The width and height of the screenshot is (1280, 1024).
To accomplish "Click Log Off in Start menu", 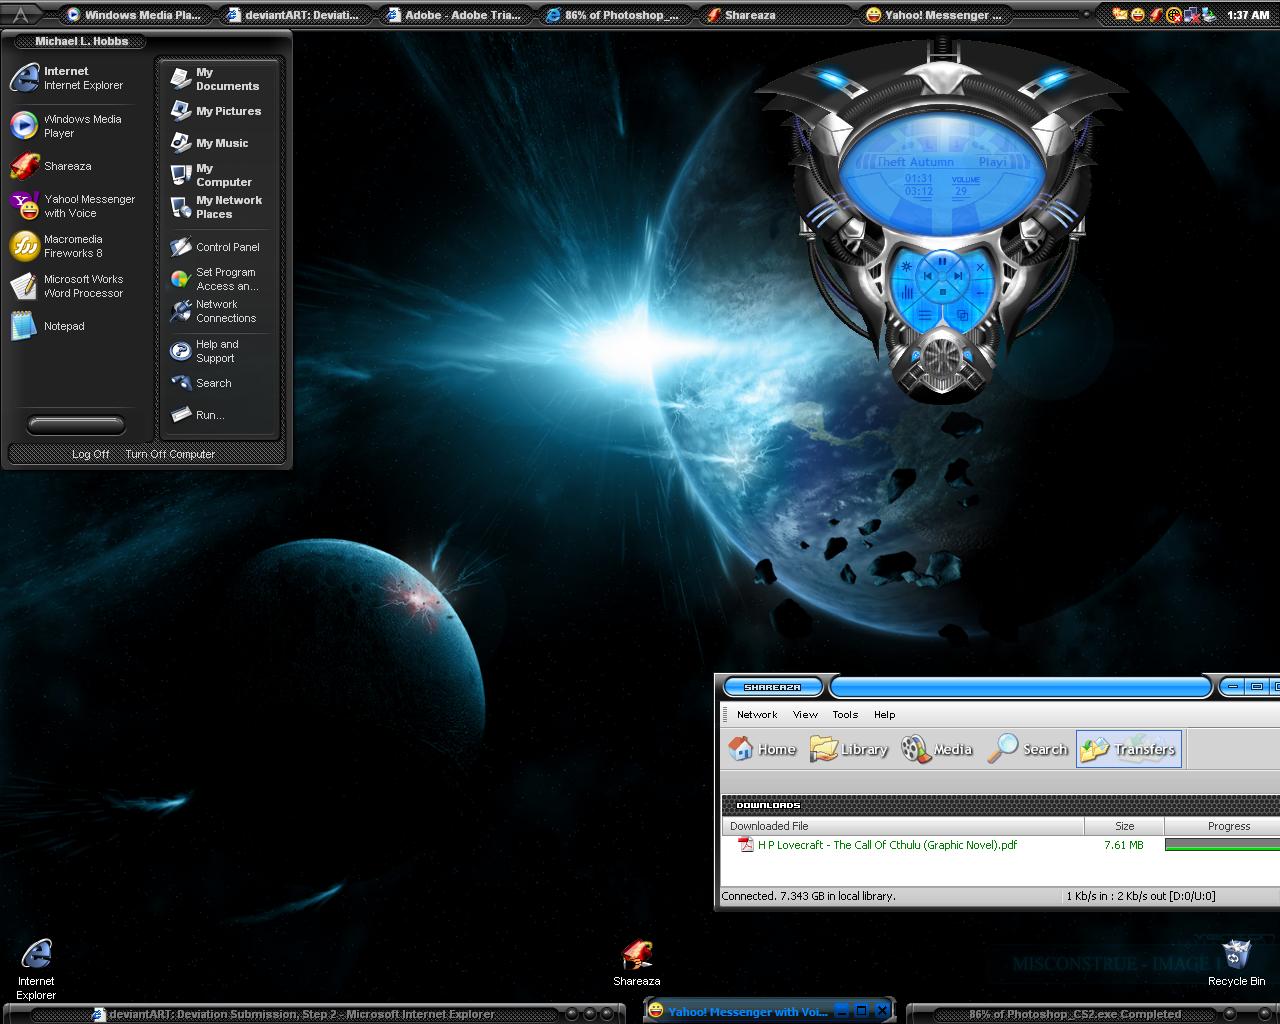I will coord(90,454).
